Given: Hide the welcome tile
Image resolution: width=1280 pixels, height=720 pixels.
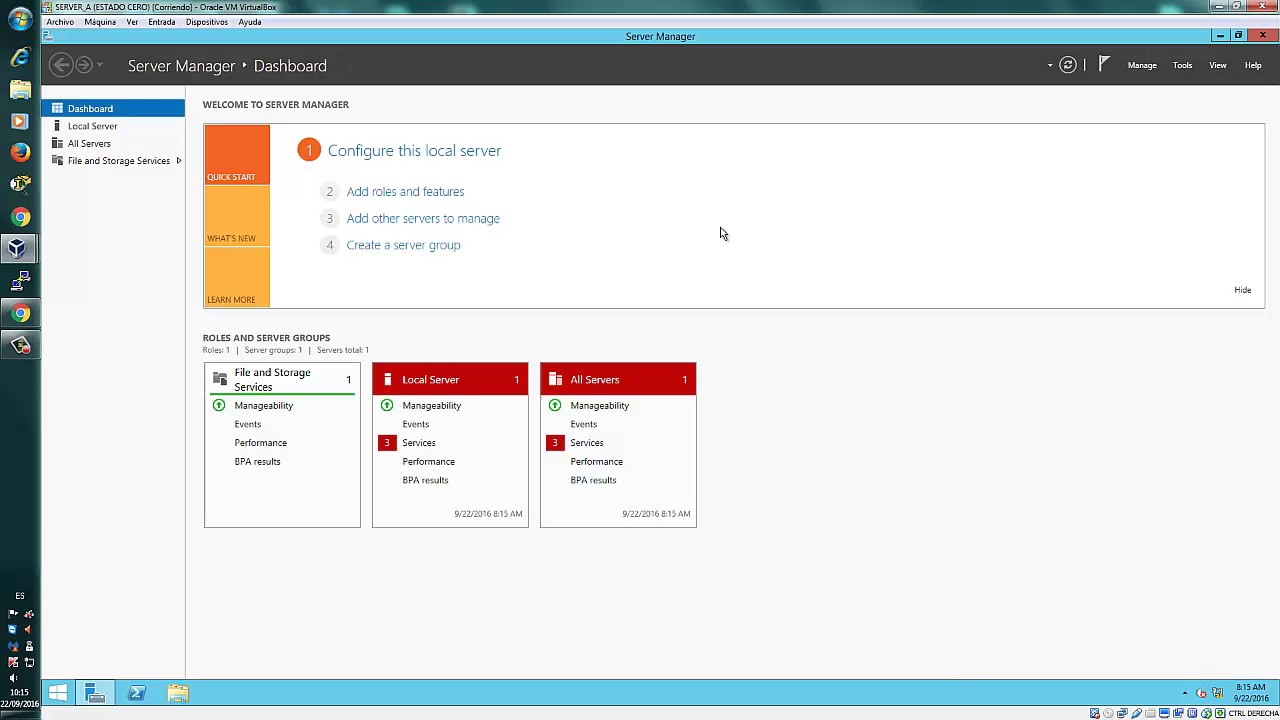Looking at the screenshot, I should [1242, 290].
